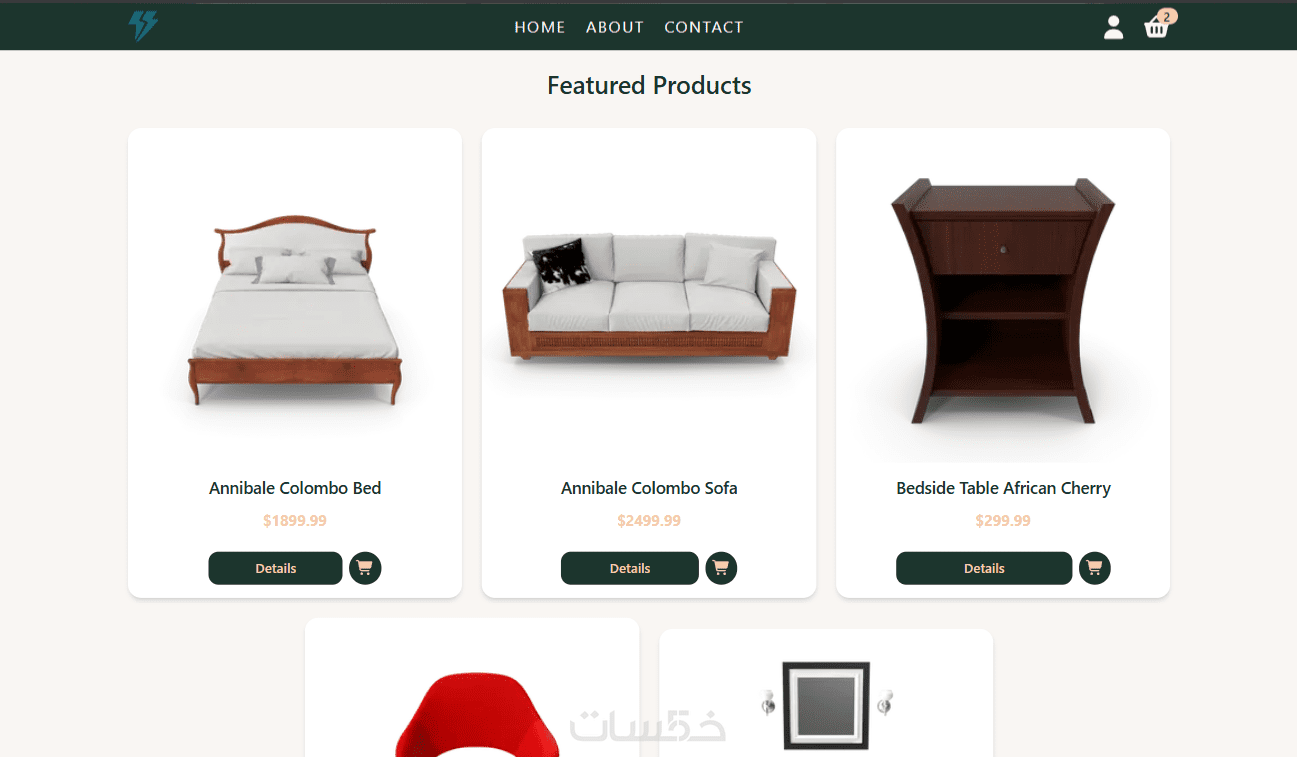The width and height of the screenshot is (1297, 757).
Task: Select the framed mirror product image
Action: (x=826, y=705)
